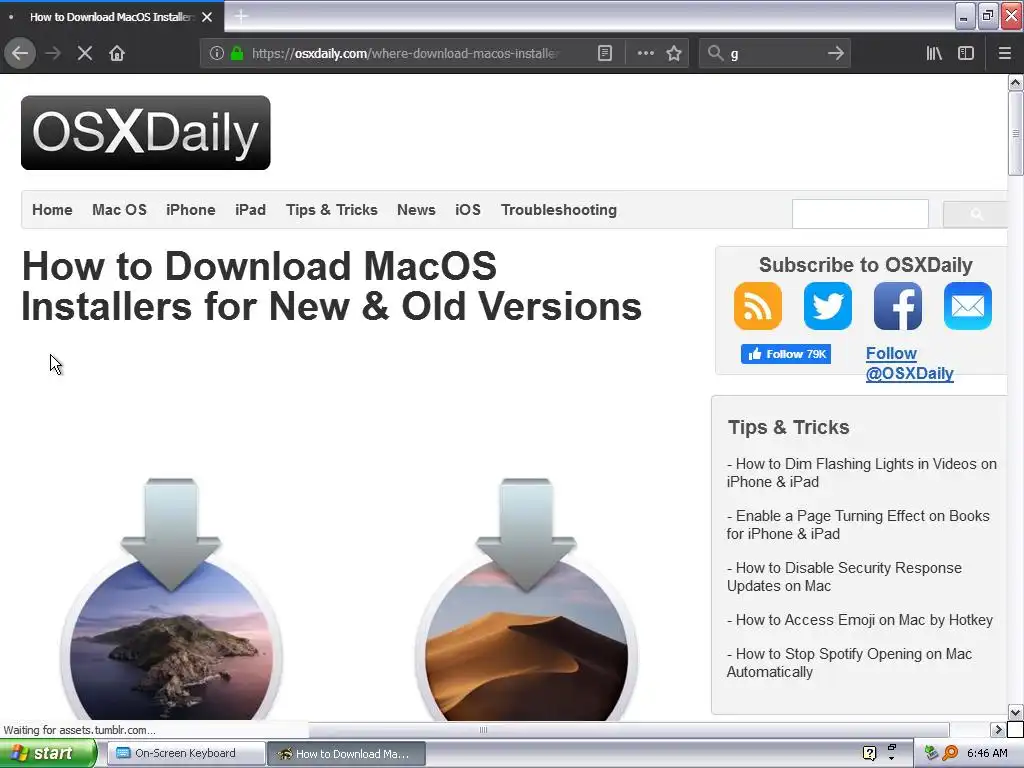1024x768 pixels.
Task: Open OSXDaily Twitter bird icon
Action: (827, 306)
